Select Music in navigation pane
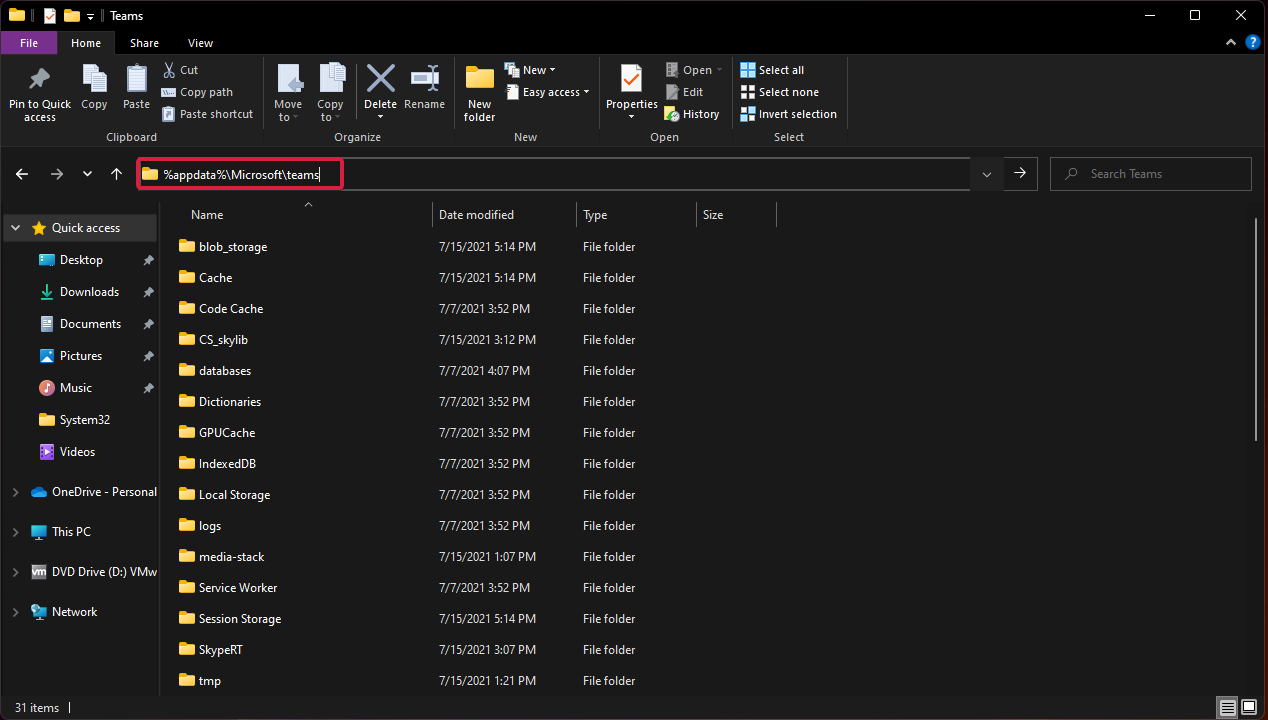The width and height of the screenshot is (1268, 720). pyautogui.click(x=75, y=388)
